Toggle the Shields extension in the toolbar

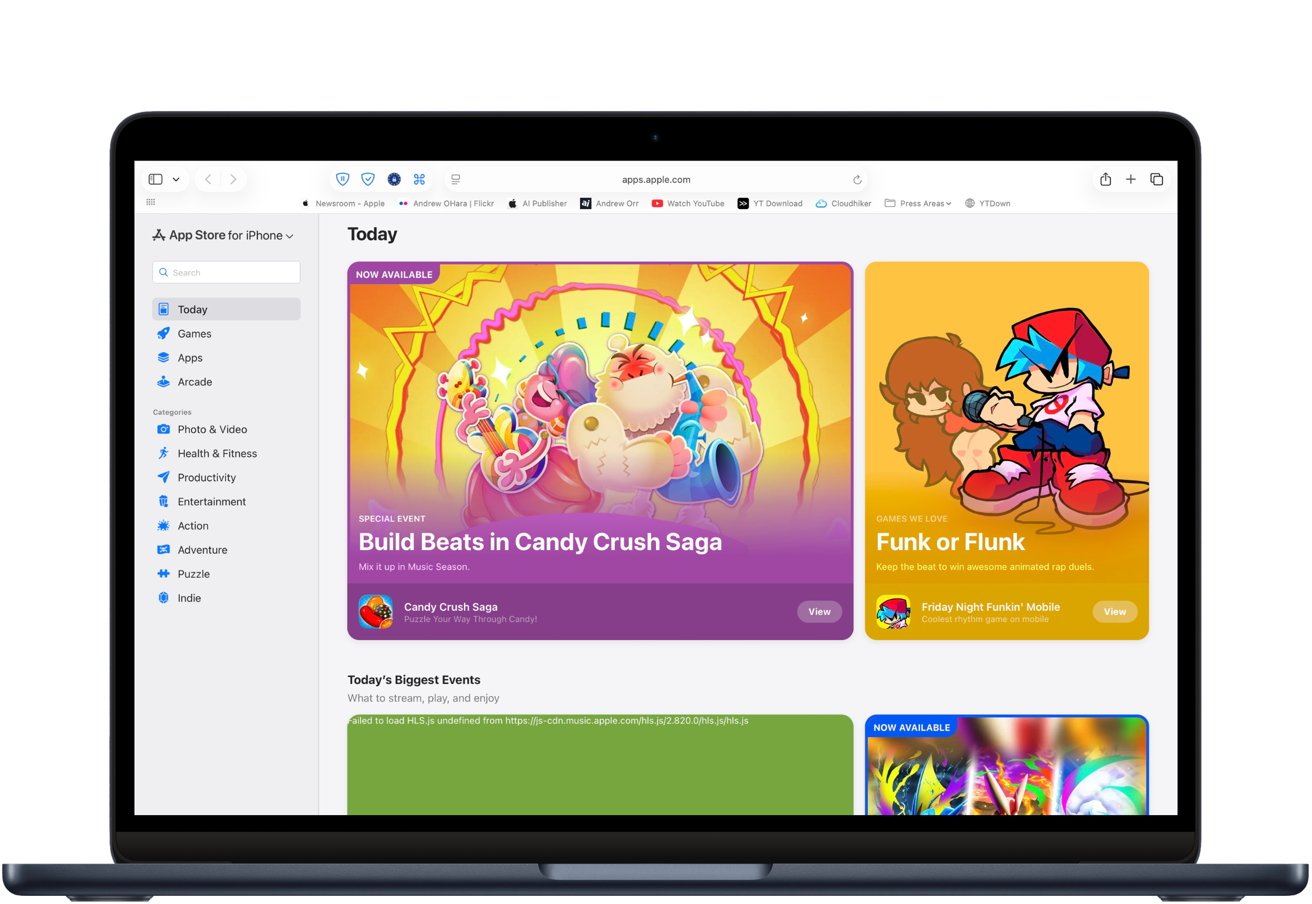point(342,179)
